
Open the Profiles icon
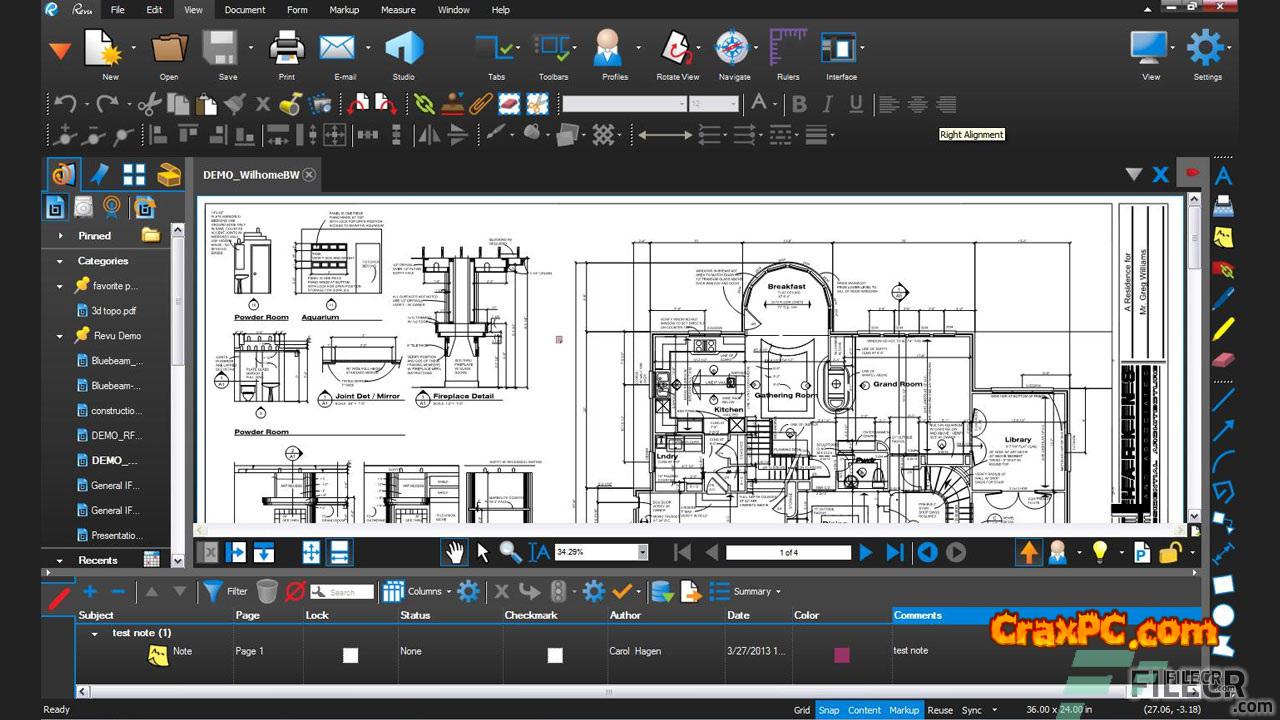click(x=608, y=48)
